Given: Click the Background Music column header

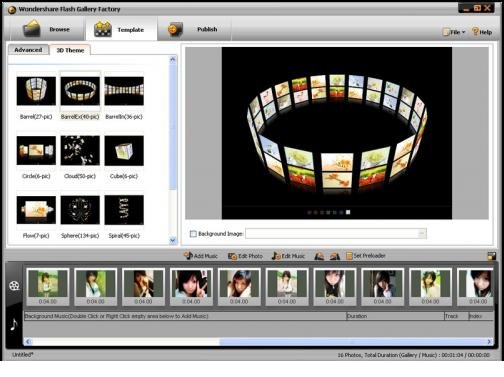Looking at the screenshot, I should tap(185, 316).
